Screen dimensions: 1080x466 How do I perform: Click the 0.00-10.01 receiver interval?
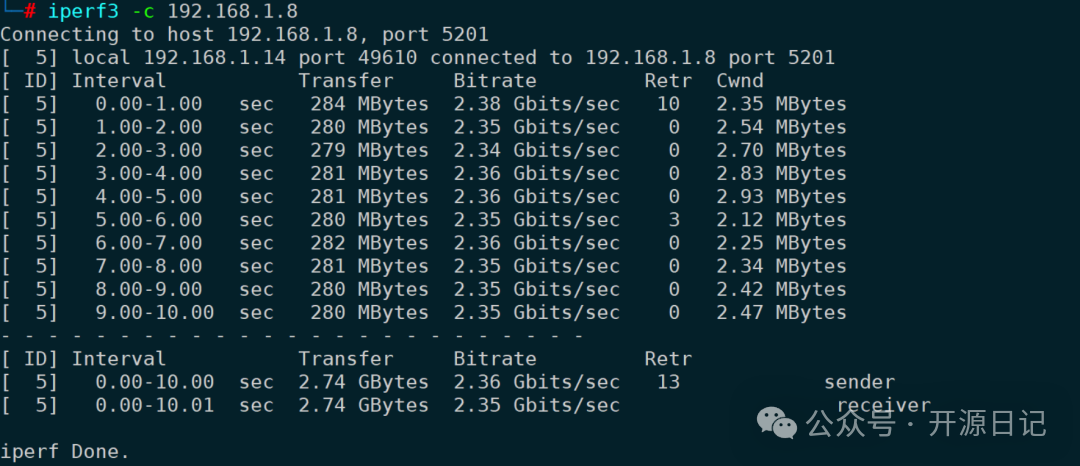155,405
